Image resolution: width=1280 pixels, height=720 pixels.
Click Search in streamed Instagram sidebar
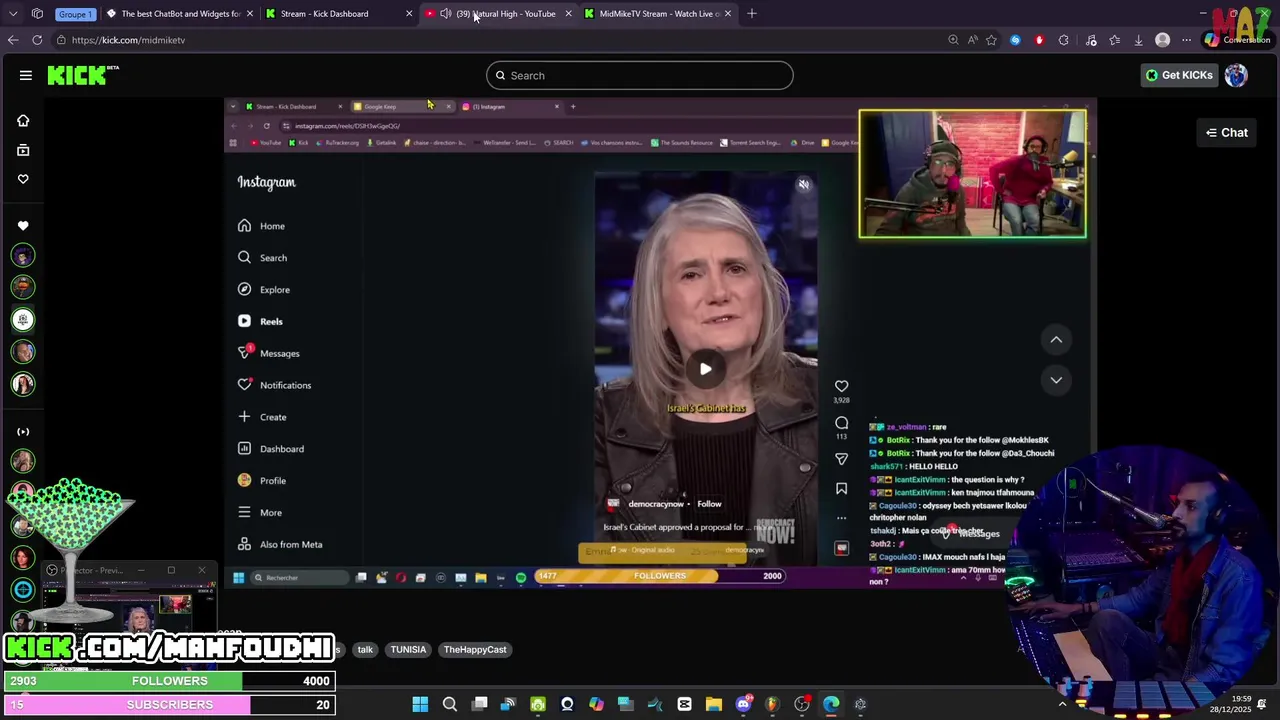point(263,258)
